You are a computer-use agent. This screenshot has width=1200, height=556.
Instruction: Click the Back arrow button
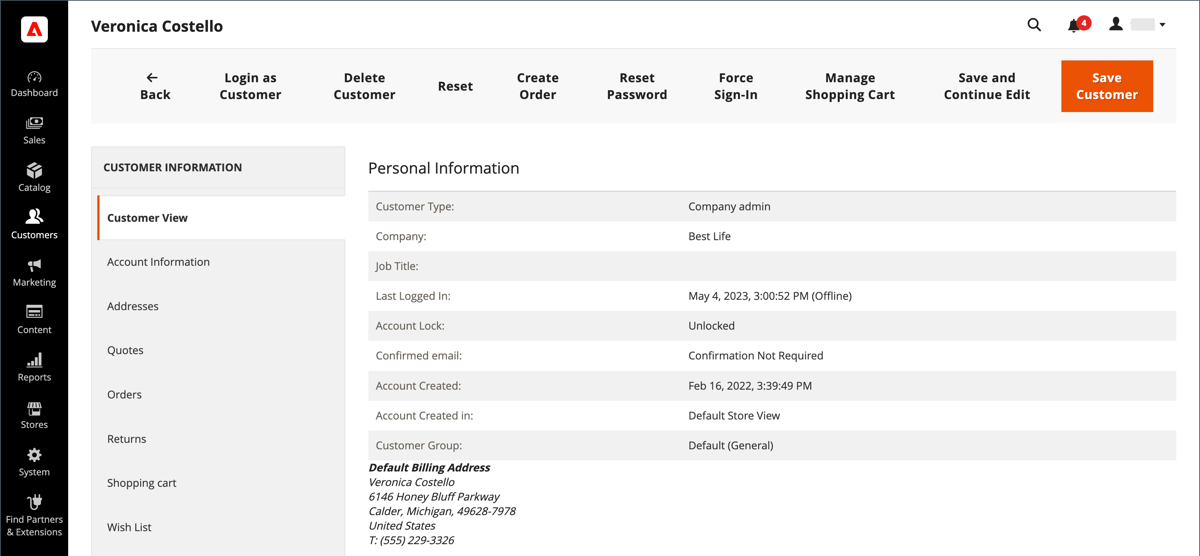[x=154, y=86]
